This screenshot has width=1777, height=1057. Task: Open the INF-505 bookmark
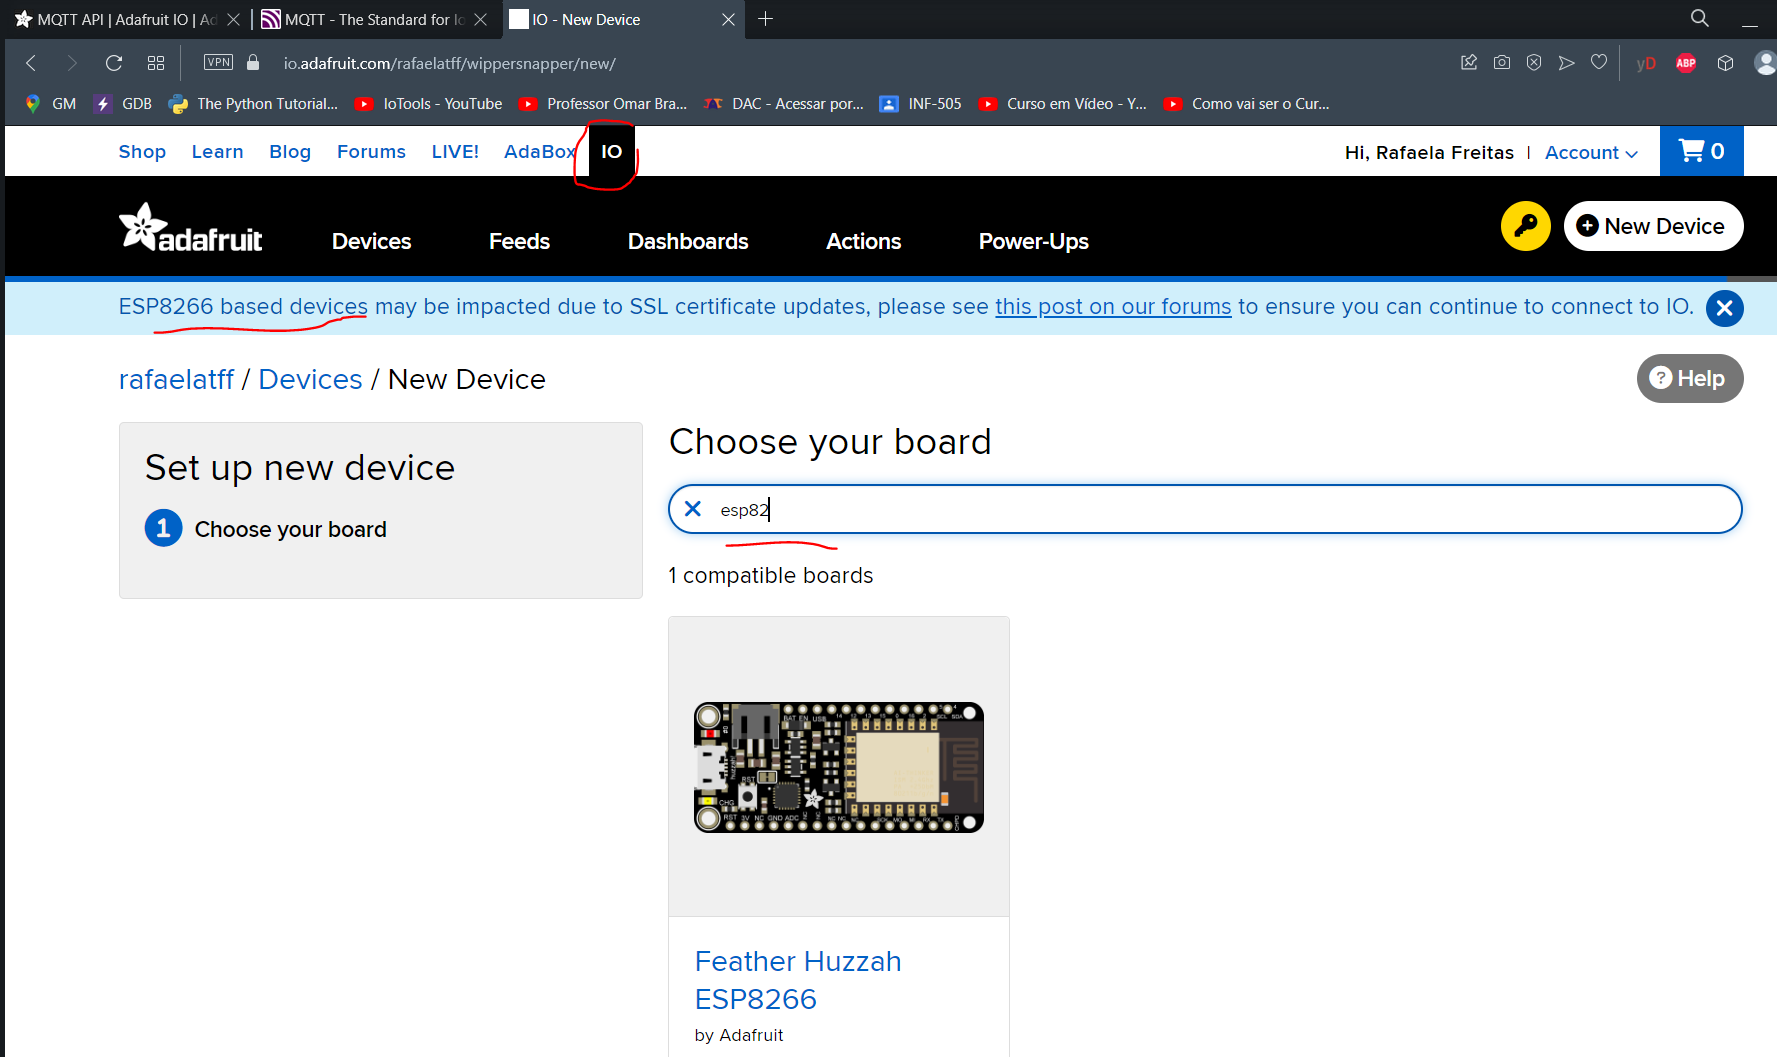click(x=920, y=104)
